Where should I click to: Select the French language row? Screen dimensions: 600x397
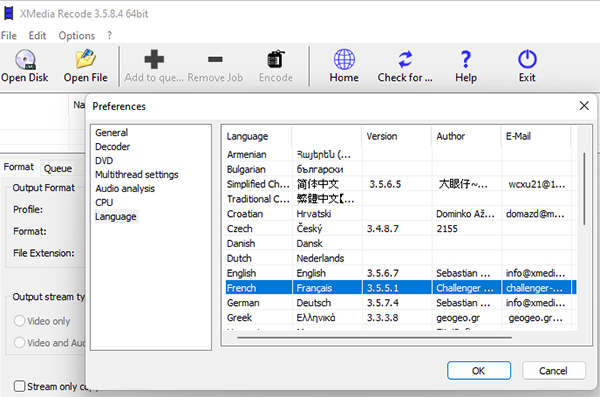tap(401, 288)
